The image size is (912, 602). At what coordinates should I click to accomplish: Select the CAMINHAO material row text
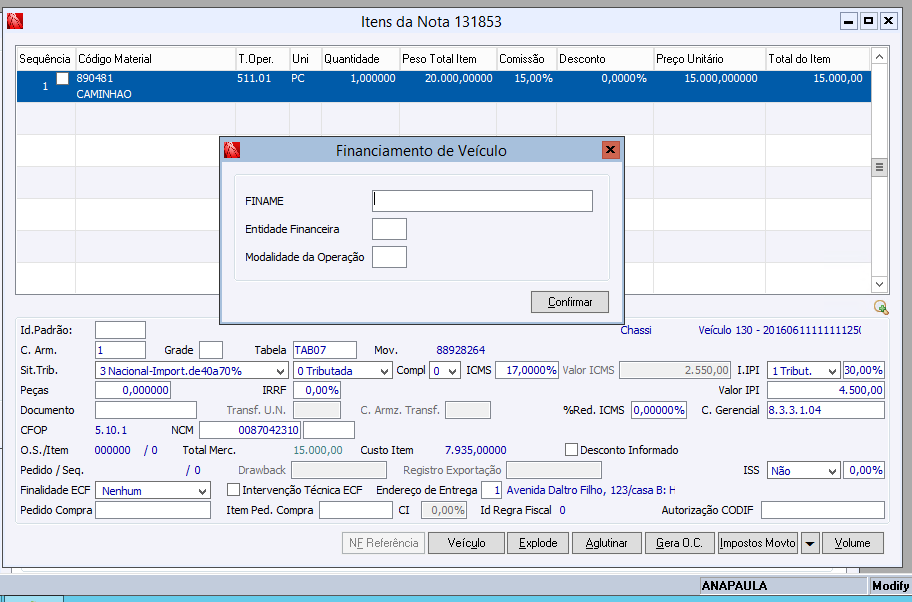tap(104, 94)
